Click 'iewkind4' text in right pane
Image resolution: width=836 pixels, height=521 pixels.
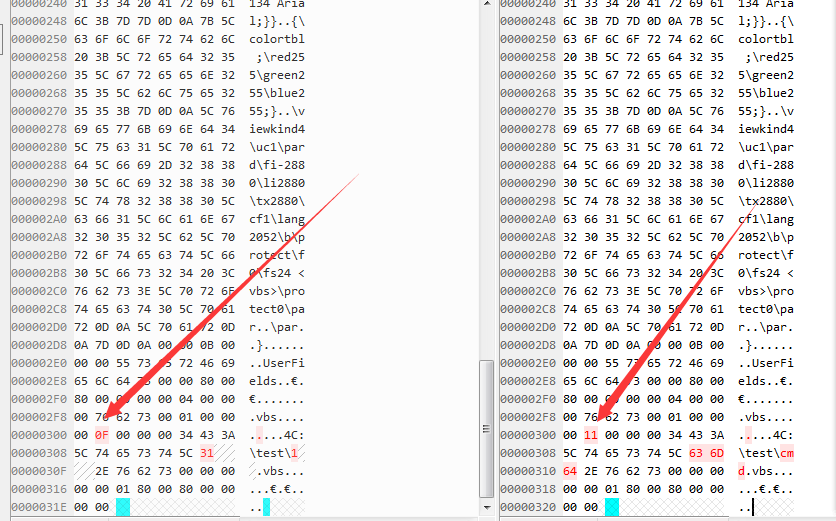coord(766,129)
